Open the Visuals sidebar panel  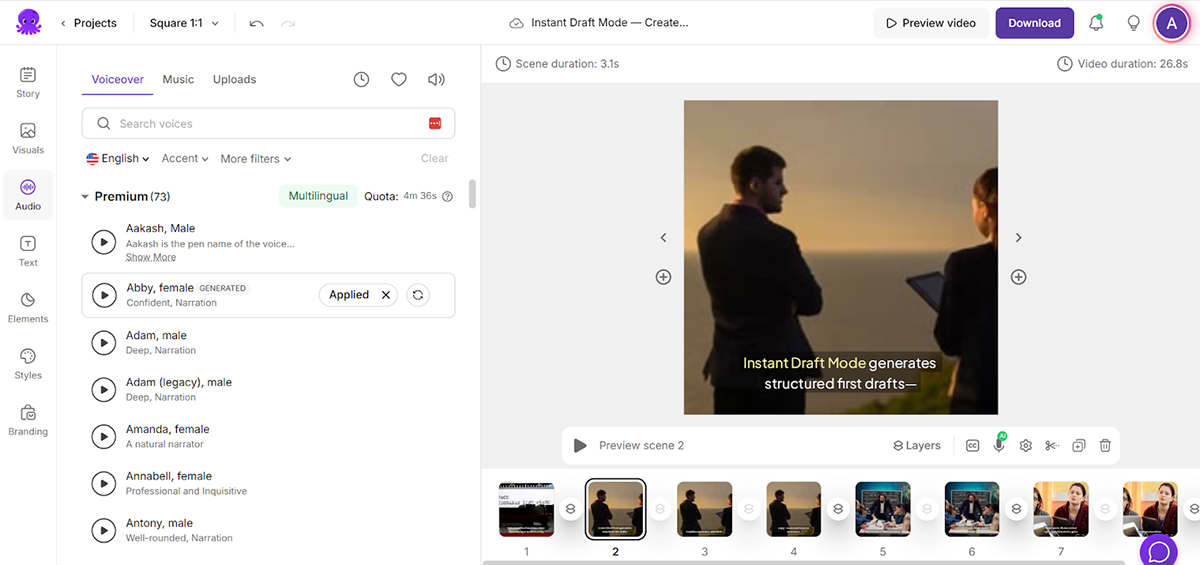[x=28, y=138]
